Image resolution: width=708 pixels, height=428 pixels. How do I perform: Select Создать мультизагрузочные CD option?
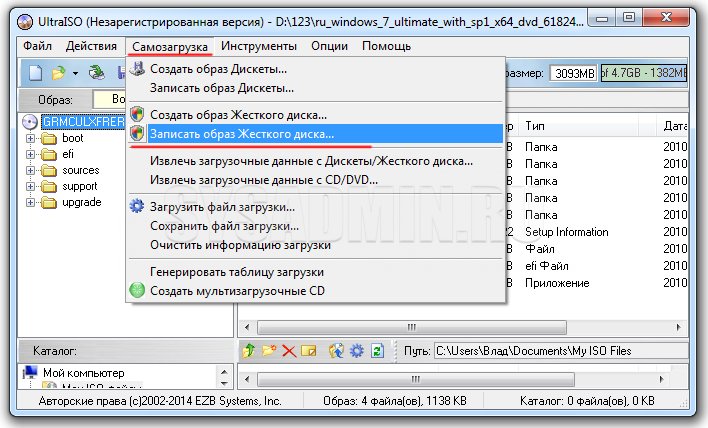coord(237,290)
